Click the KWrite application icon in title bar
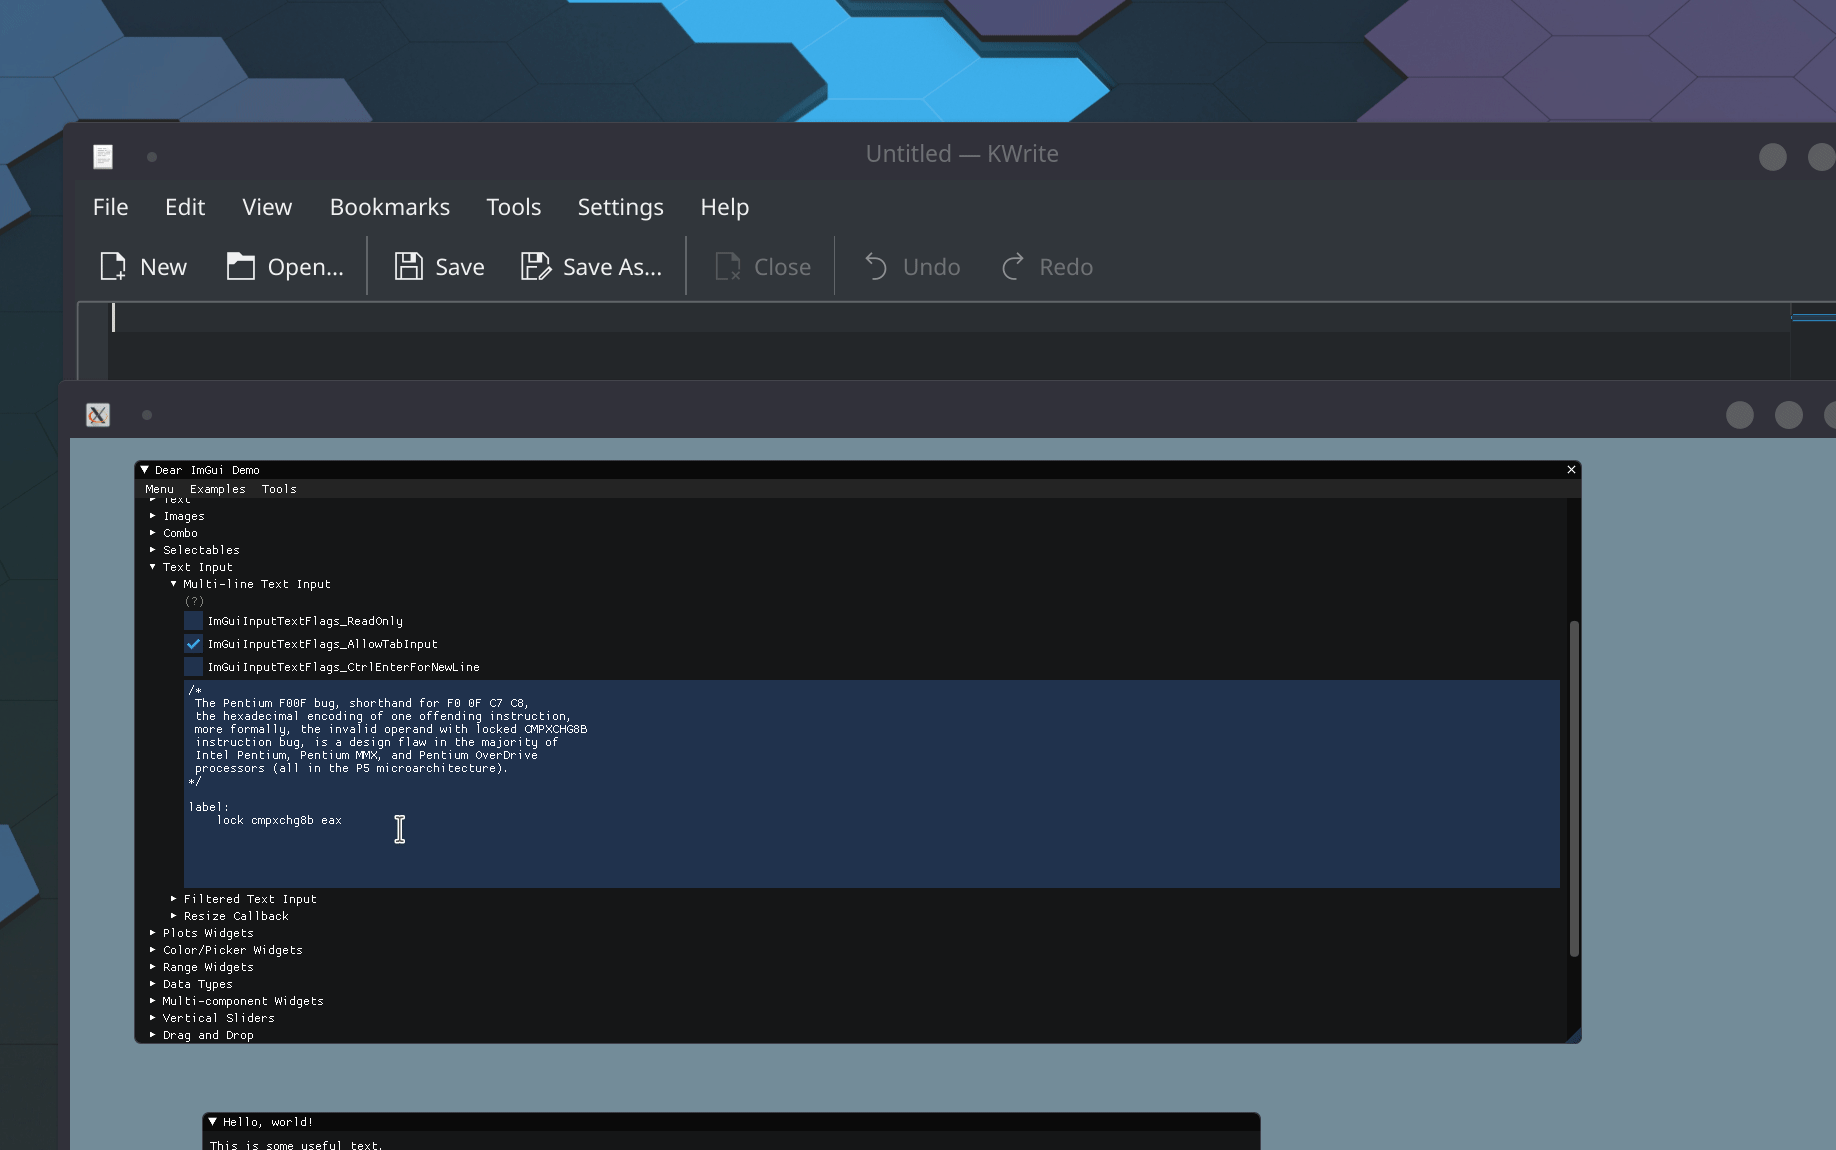 pyautogui.click(x=103, y=156)
